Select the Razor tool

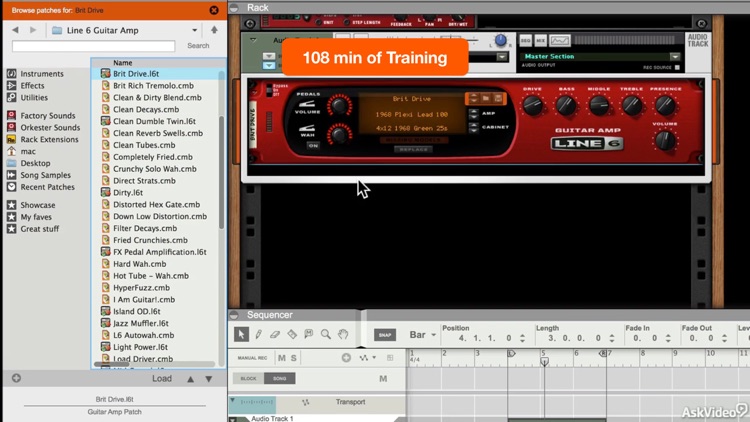click(x=292, y=334)
